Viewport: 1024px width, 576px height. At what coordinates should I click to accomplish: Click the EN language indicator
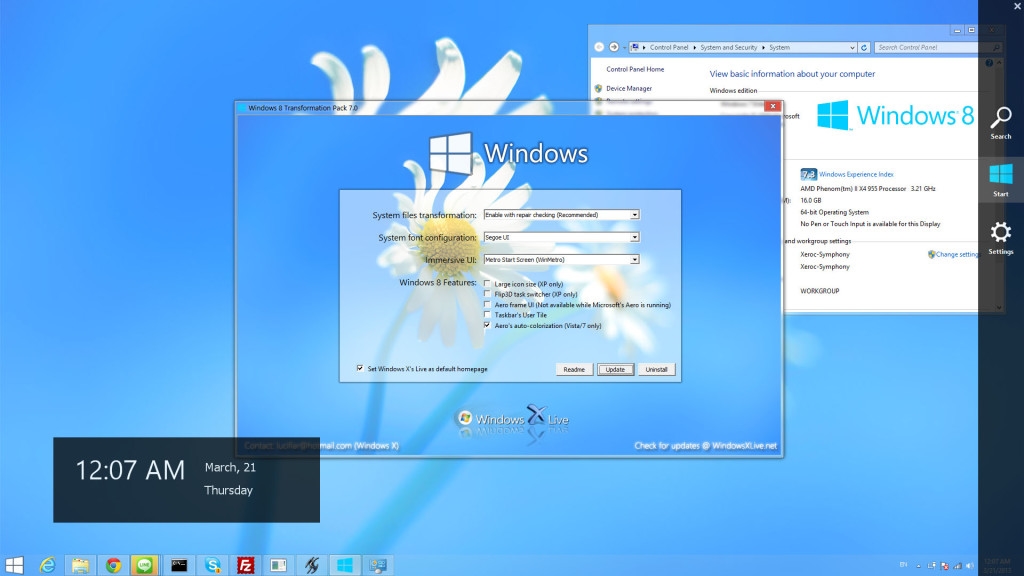tap(903, 565)
